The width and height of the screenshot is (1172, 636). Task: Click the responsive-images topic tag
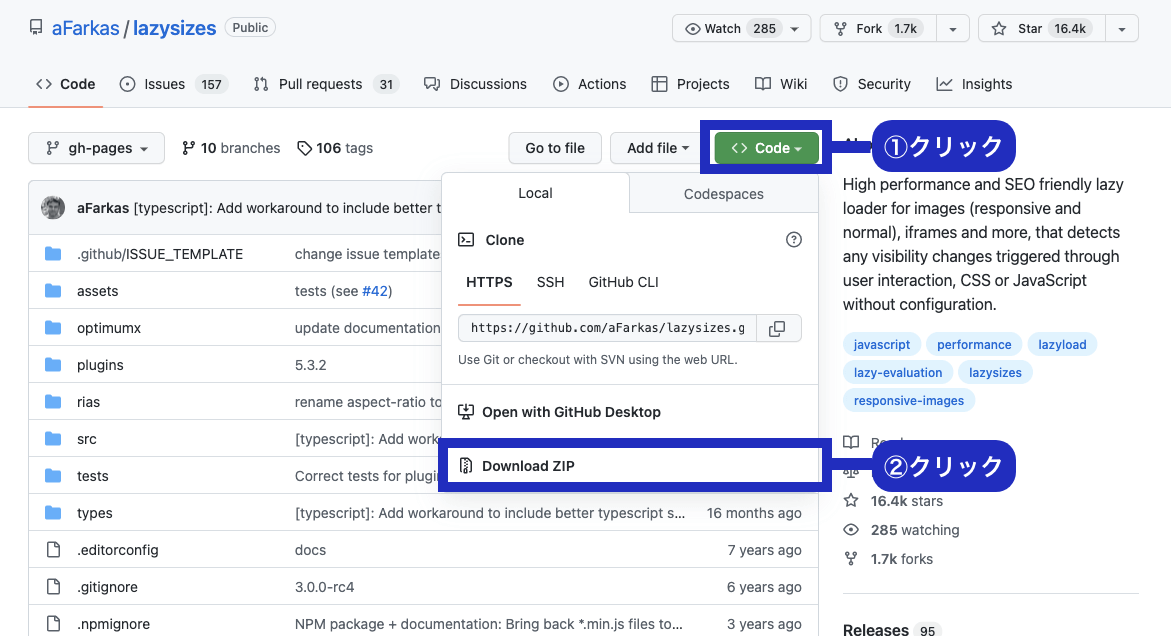tap(909, 401)
